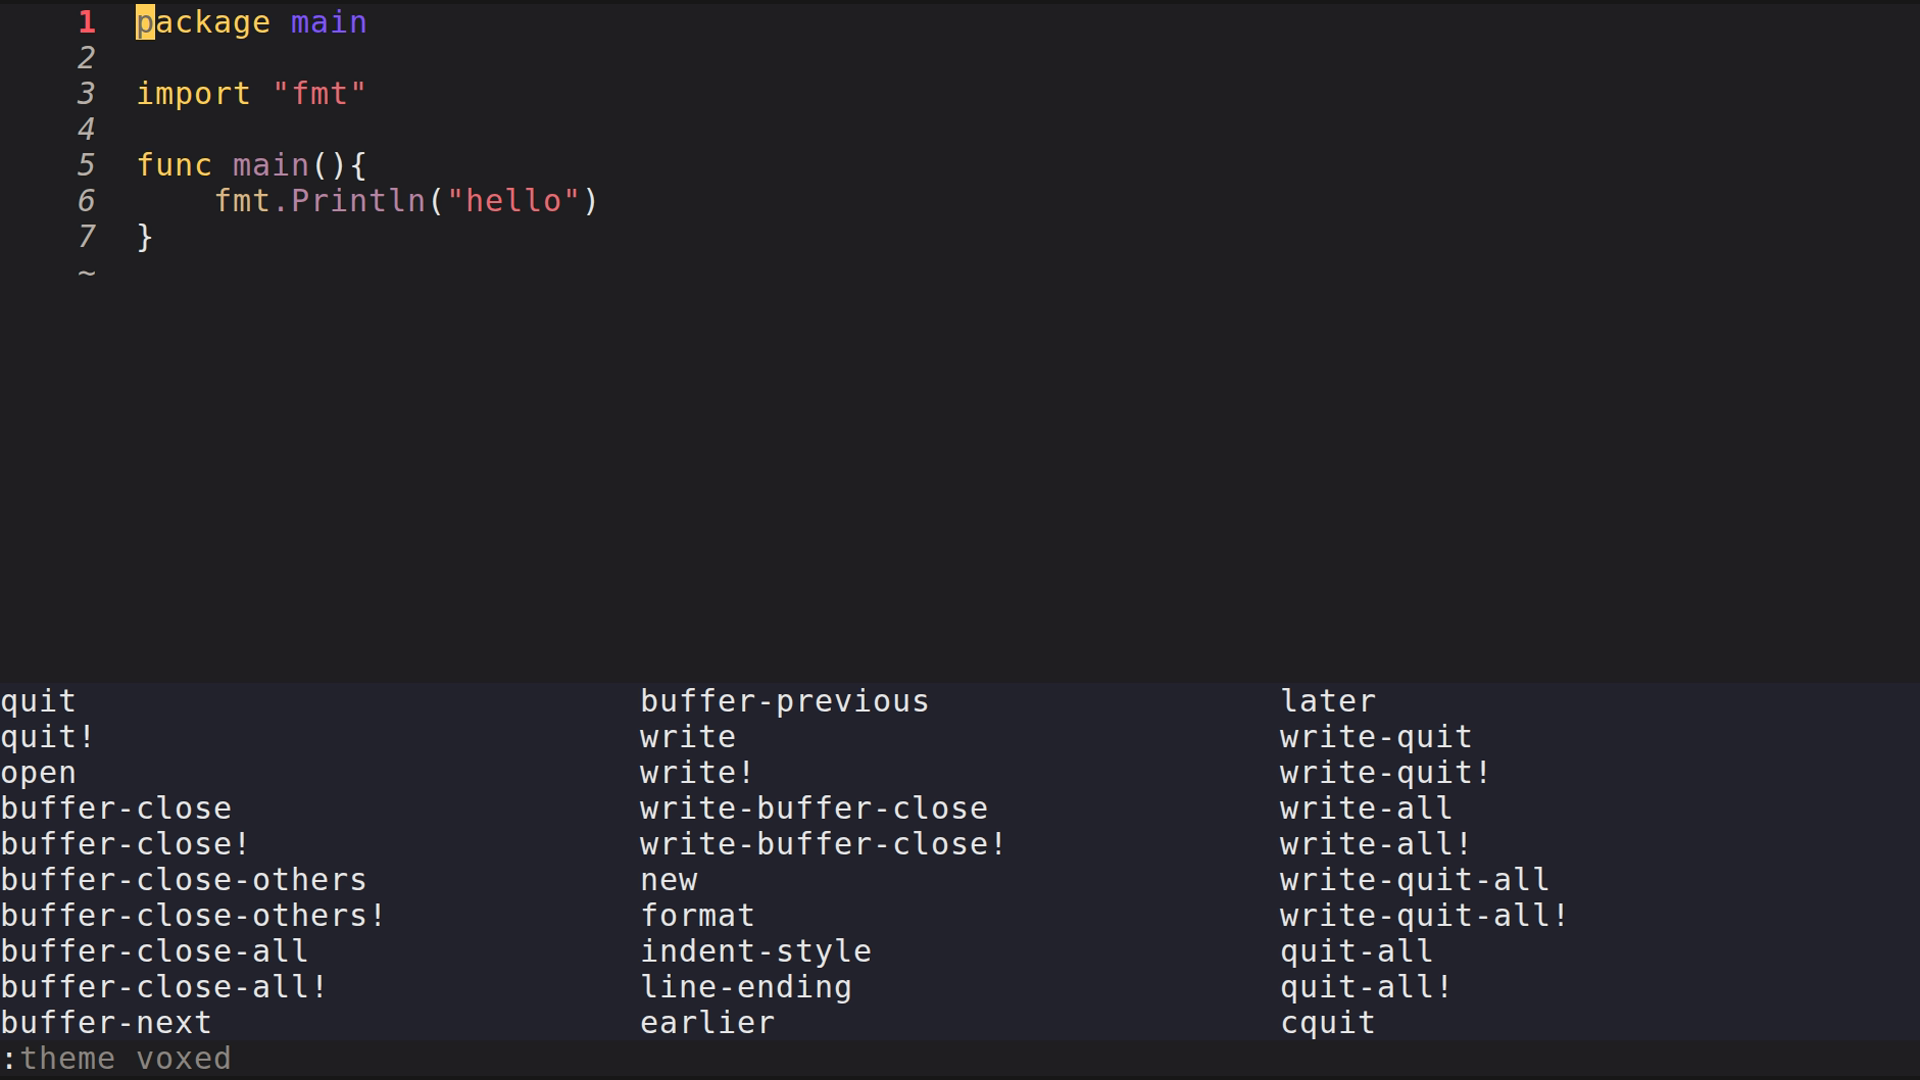Choose the "buffer-next" completion item
The image size is (1920, 1080).
point(106,1023)
